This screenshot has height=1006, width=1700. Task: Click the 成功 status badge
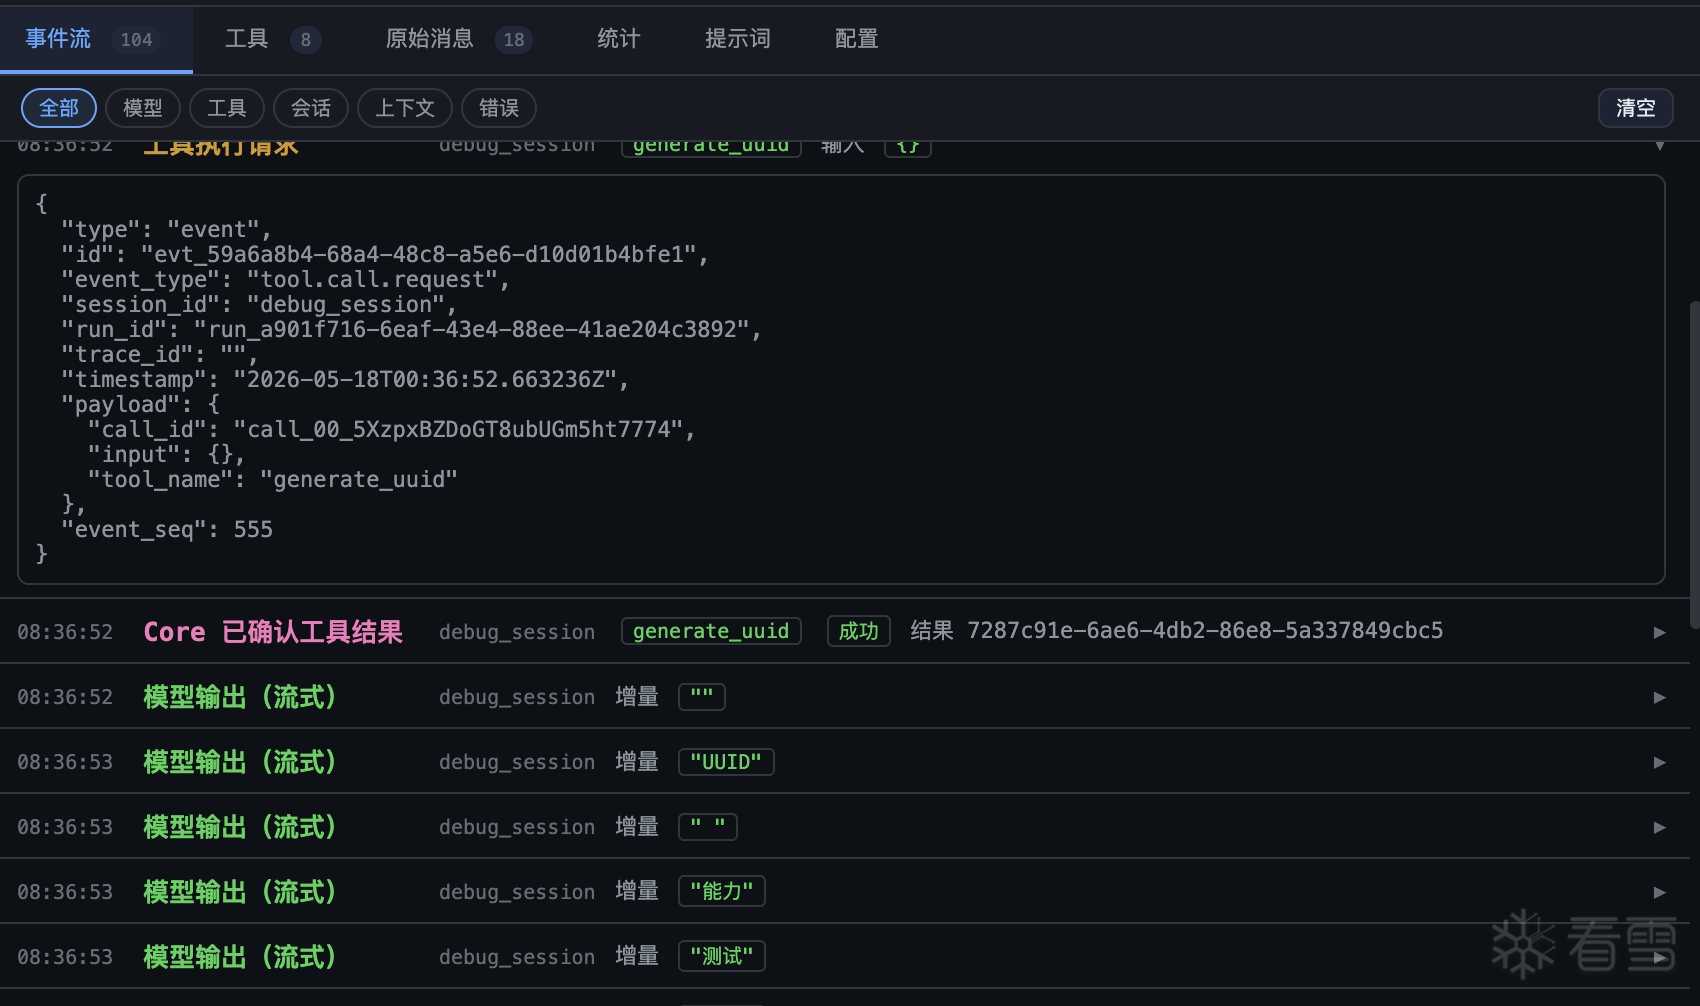(859, 631)
